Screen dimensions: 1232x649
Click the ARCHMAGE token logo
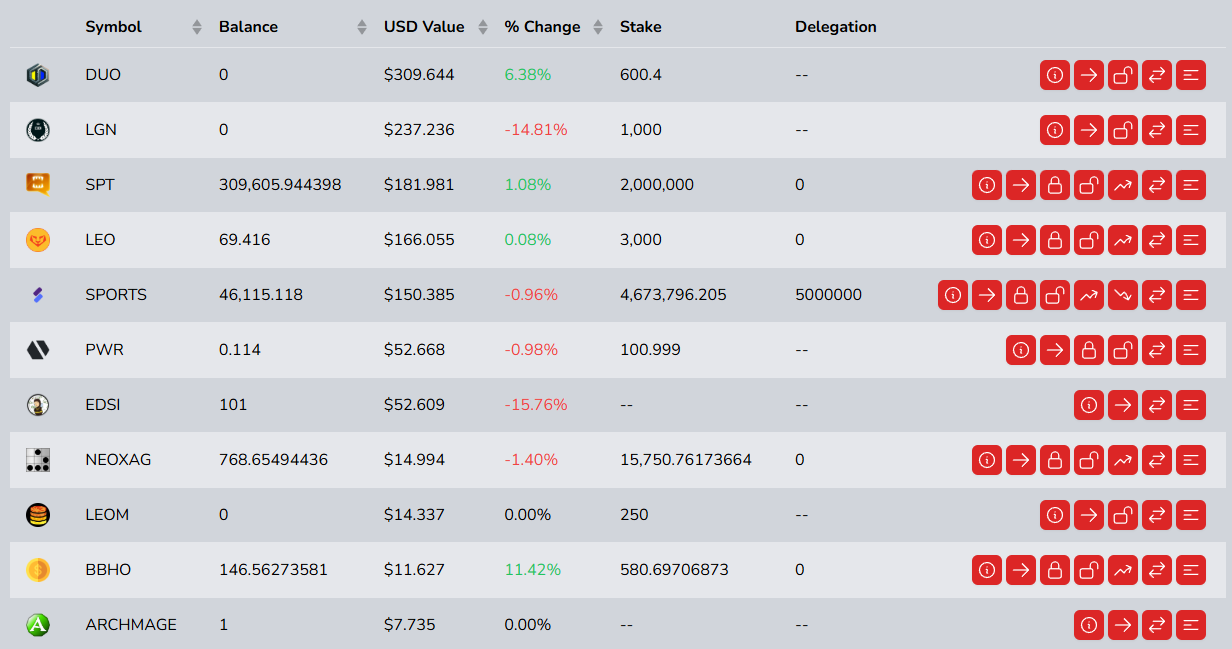click(x=38, y=625)
